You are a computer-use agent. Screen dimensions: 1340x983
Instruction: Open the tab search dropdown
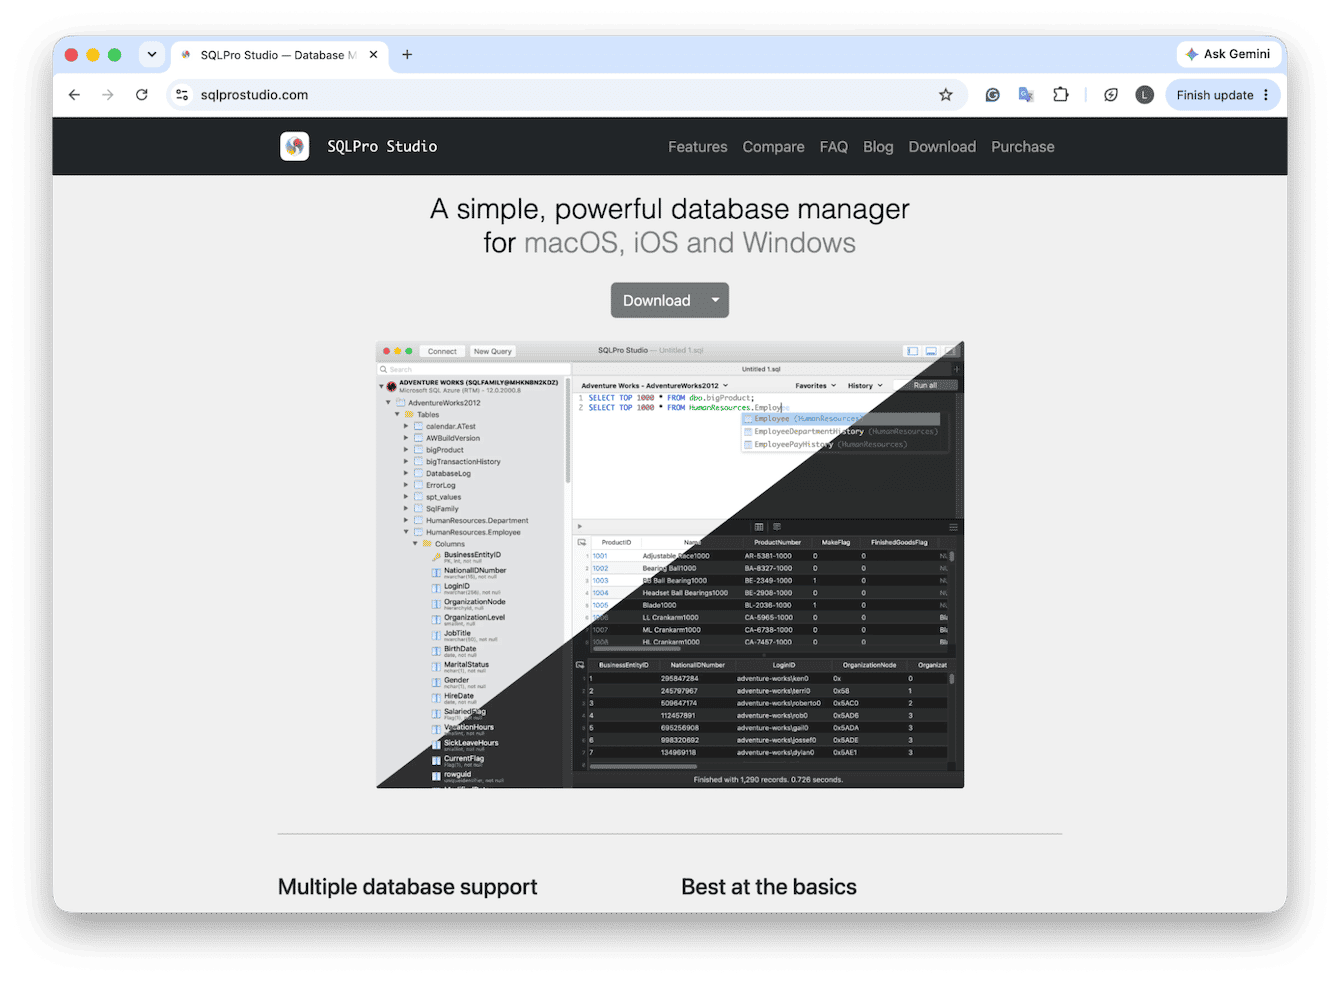152,55
